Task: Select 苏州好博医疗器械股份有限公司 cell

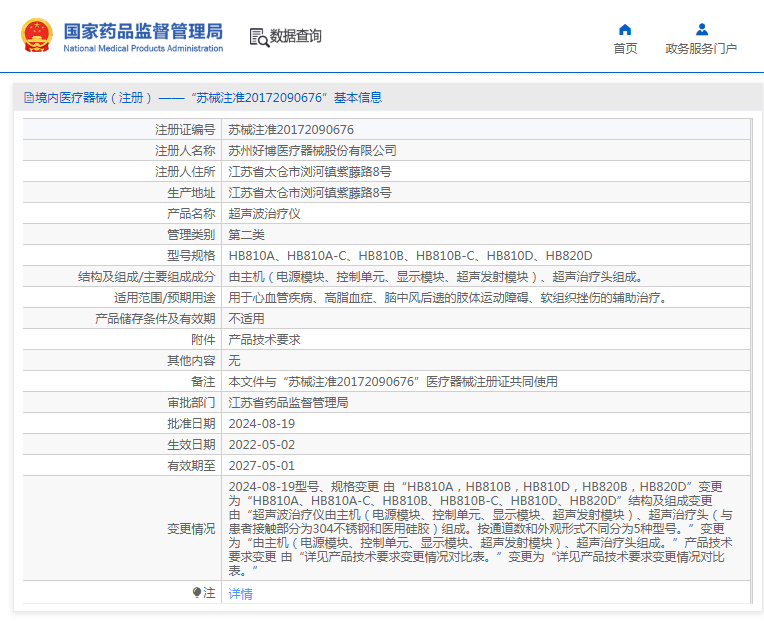Action: [x=312, y=151]
